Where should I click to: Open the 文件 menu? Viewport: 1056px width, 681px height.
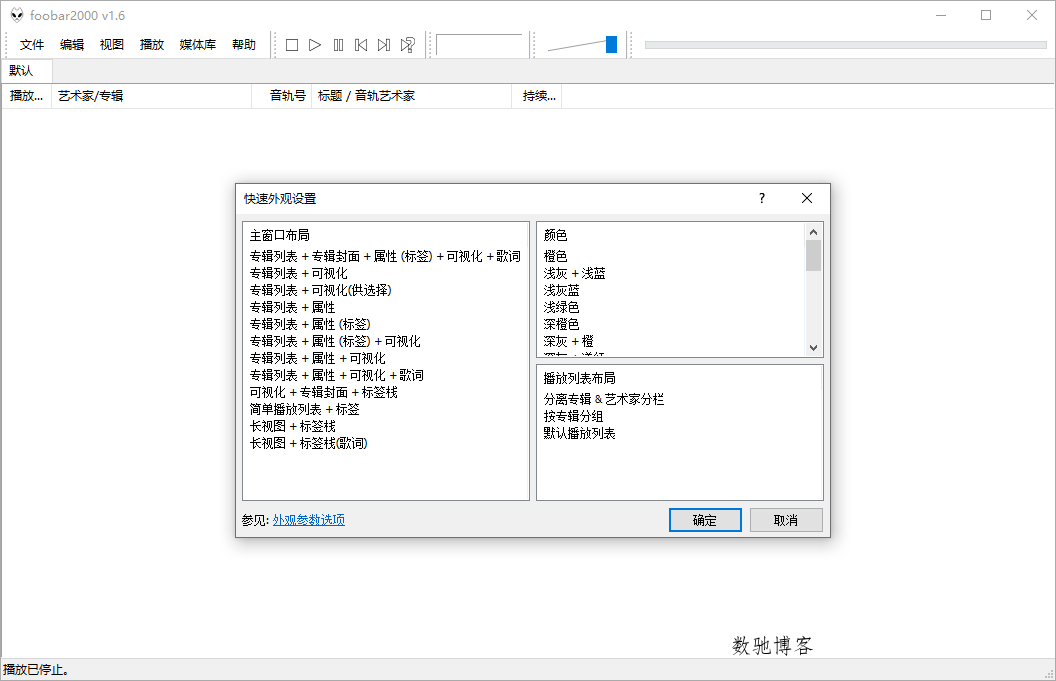32,45
